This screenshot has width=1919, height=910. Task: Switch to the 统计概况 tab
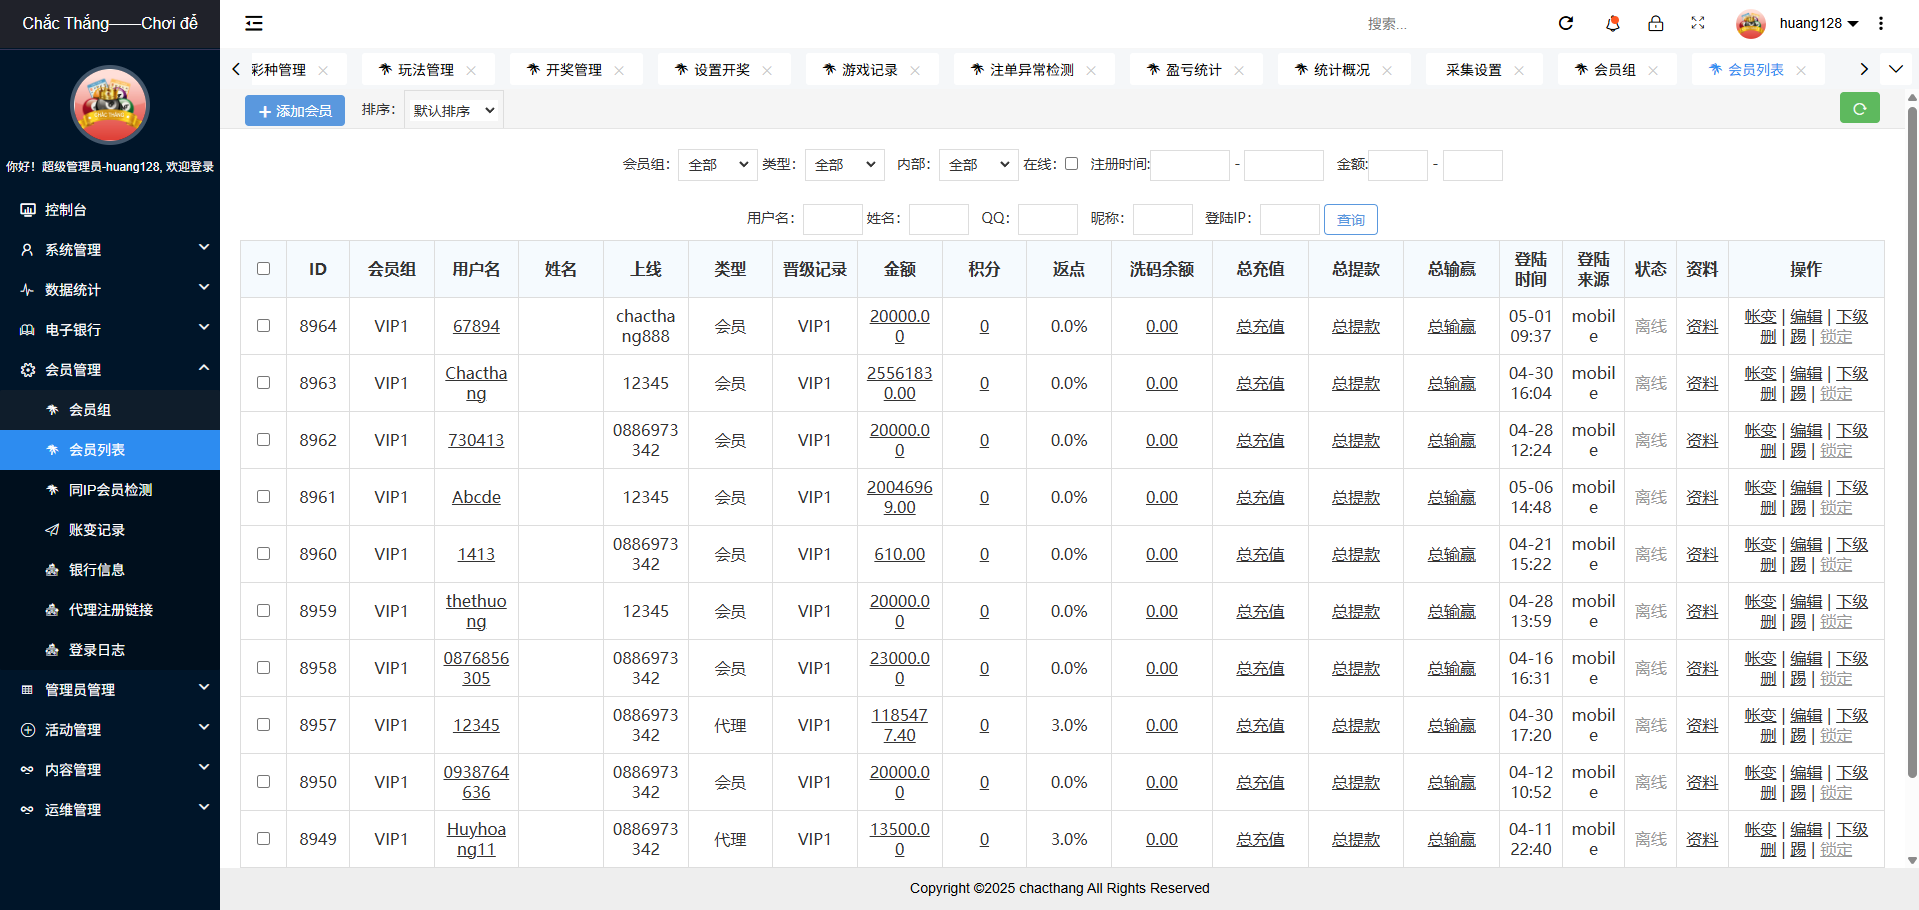click(x=1341, y=70)
